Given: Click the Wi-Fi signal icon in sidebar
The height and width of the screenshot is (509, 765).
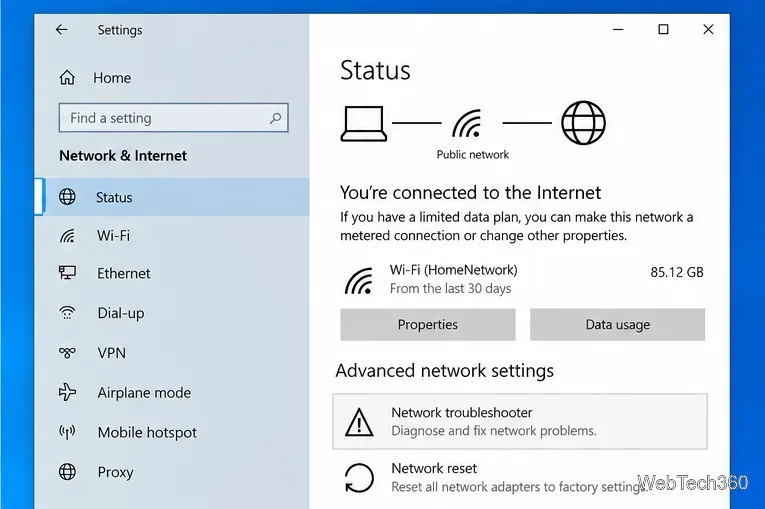Looking at the screenshot, I should (67, 236).
